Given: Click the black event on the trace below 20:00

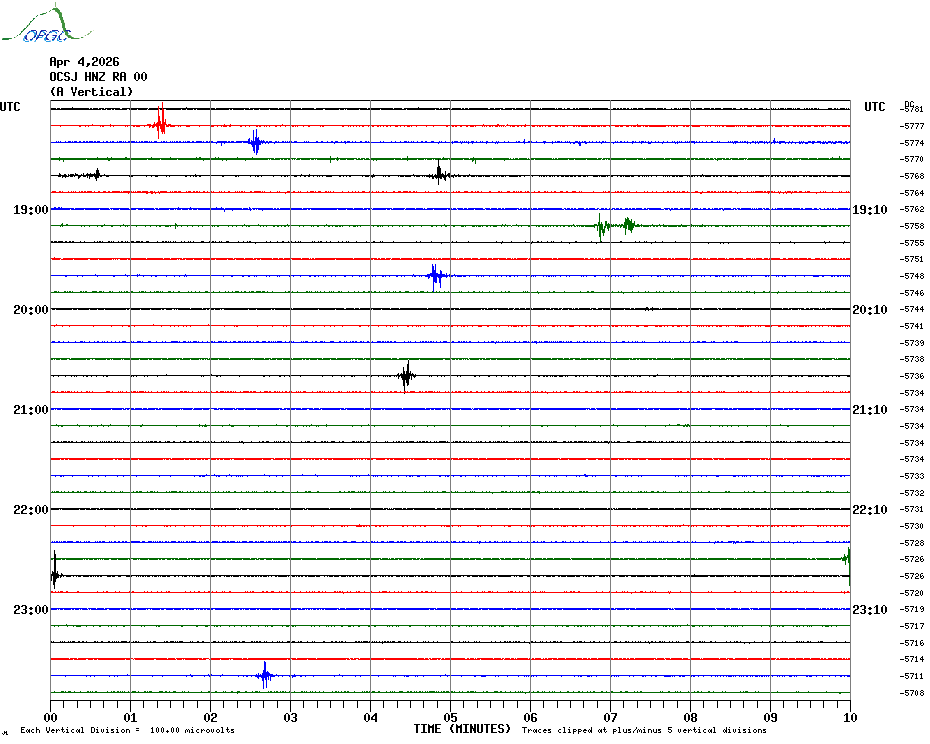Looking at the screenshot, I should 405,376.
